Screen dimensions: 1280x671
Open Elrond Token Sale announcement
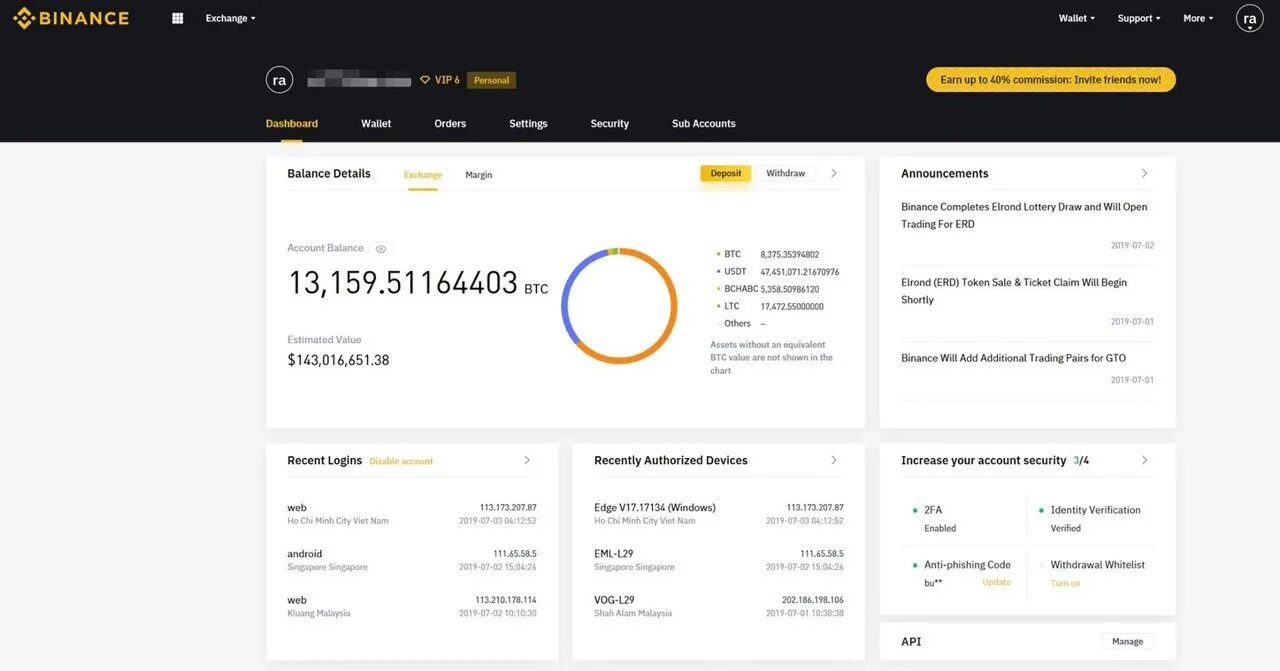(x=1014, y=291)
